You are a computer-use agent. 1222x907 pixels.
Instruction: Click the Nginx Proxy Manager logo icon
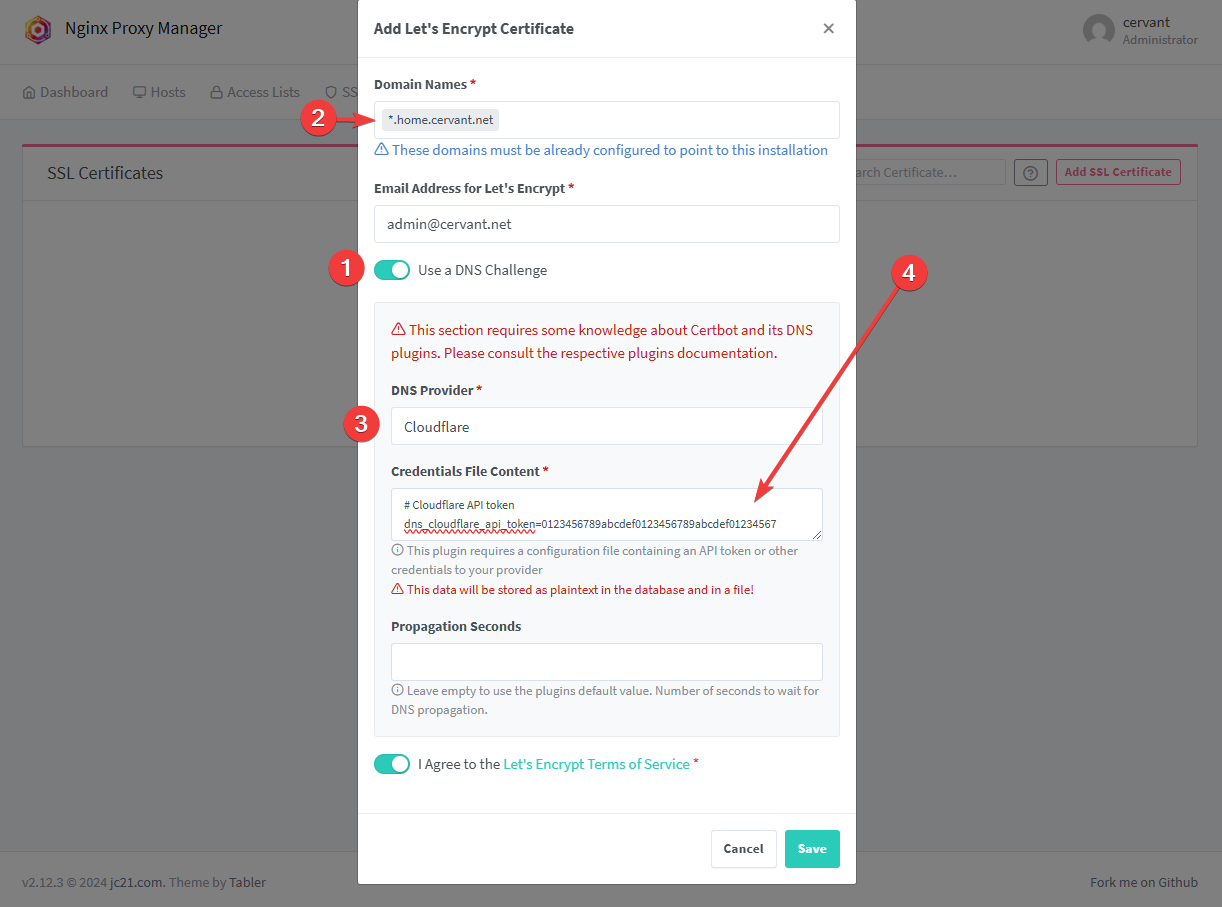coord(38,29)
